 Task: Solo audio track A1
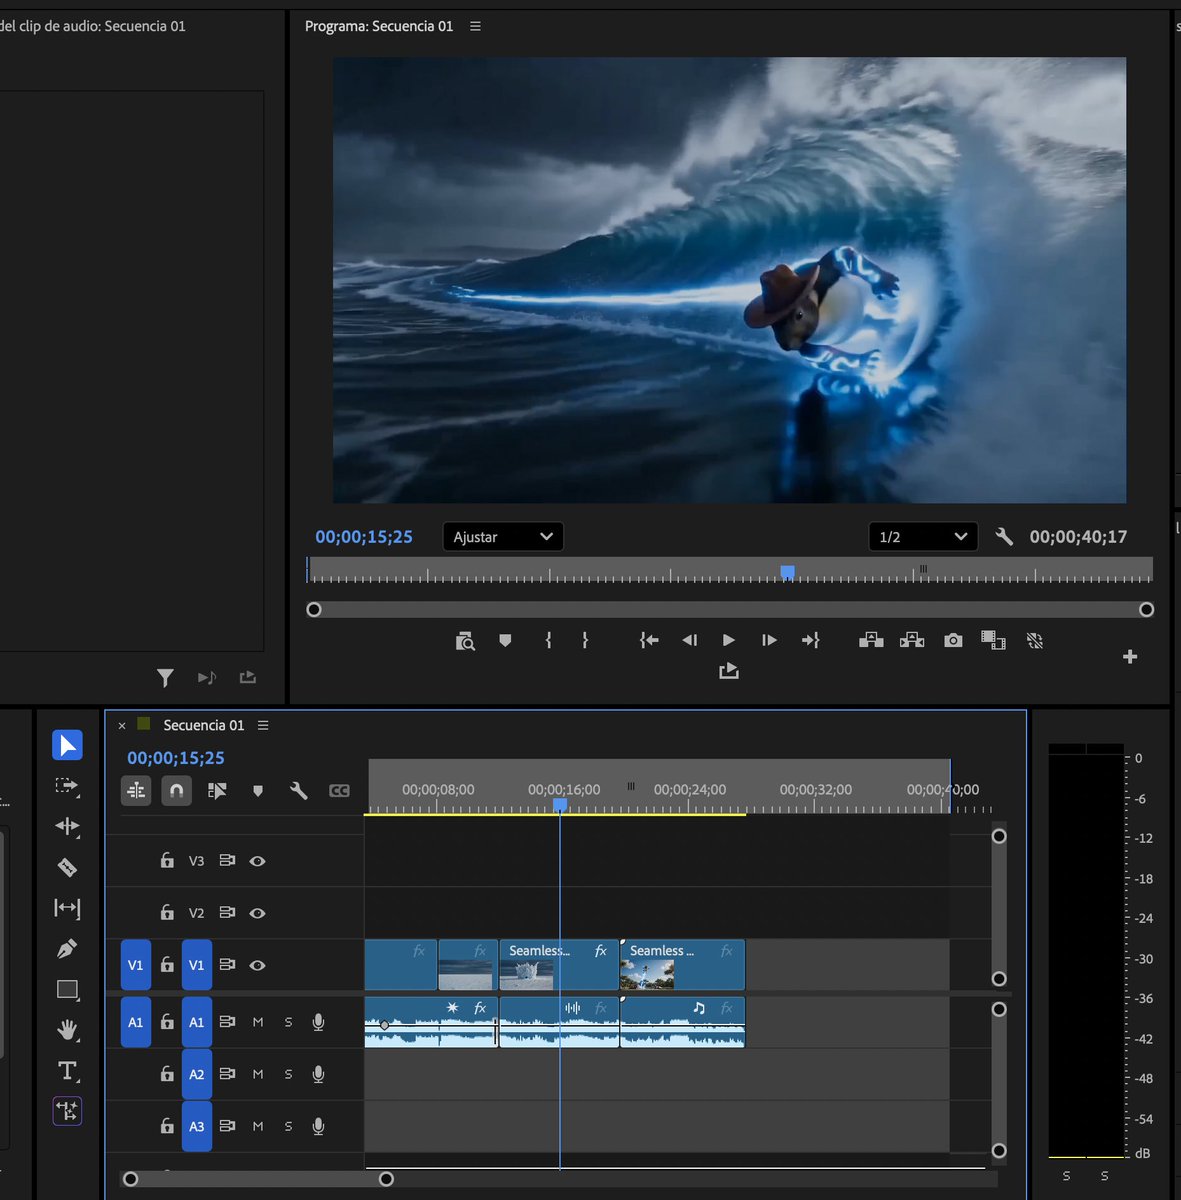[288, 1022]
